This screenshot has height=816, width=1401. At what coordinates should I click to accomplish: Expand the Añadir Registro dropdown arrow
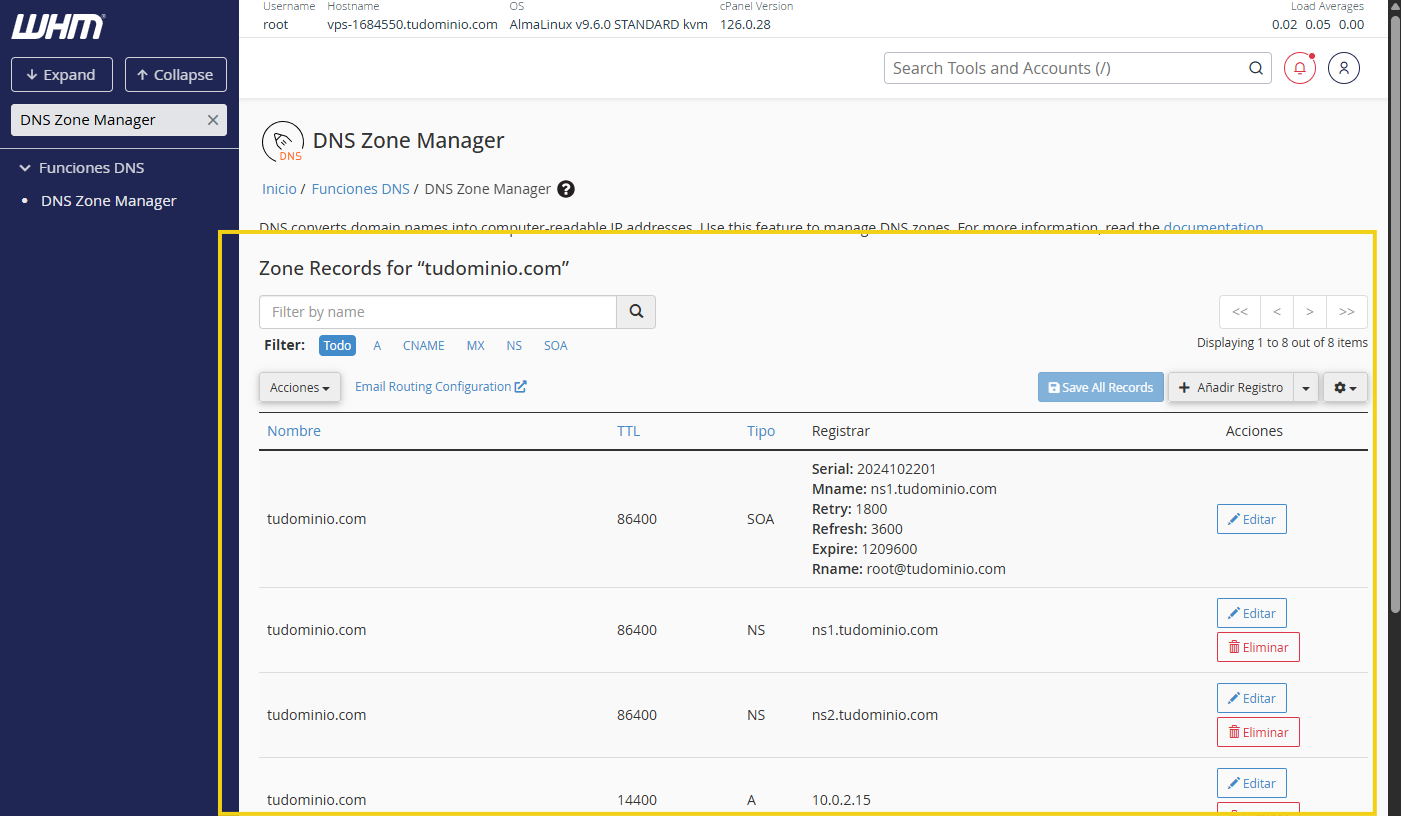pos(1306,387)
